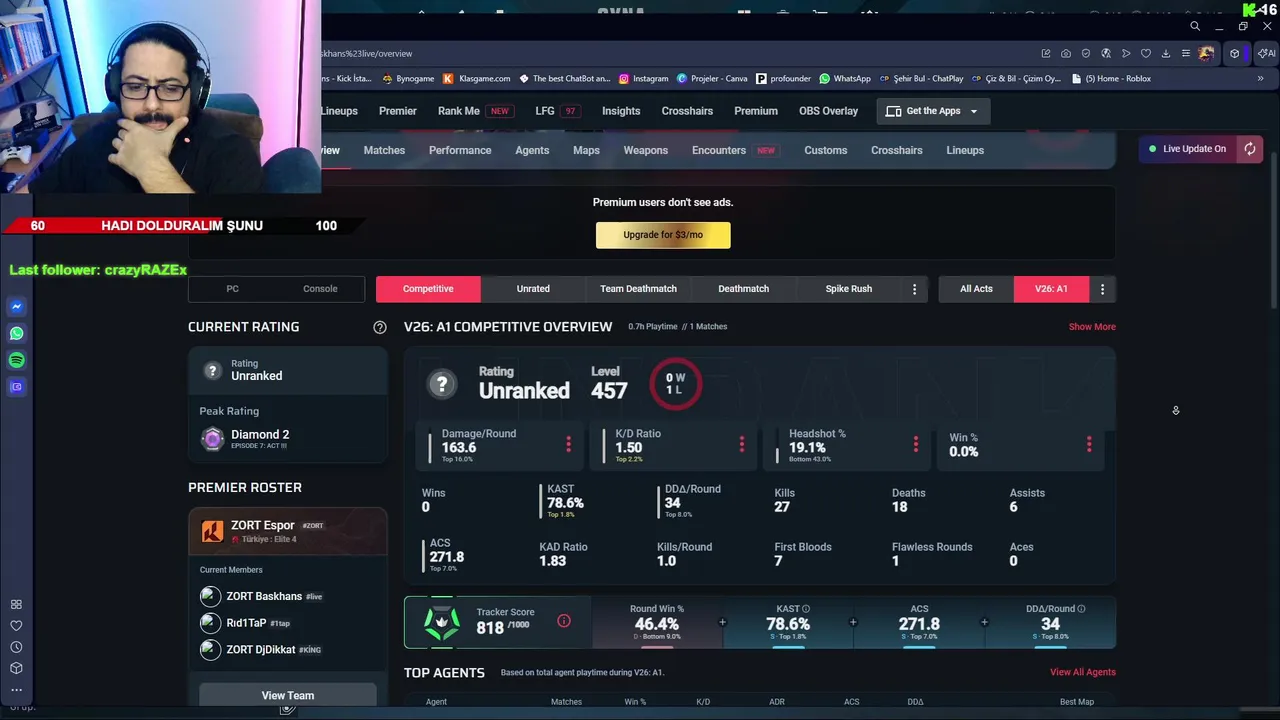Click the refresh icon beside Live Update

point(1250,149)
